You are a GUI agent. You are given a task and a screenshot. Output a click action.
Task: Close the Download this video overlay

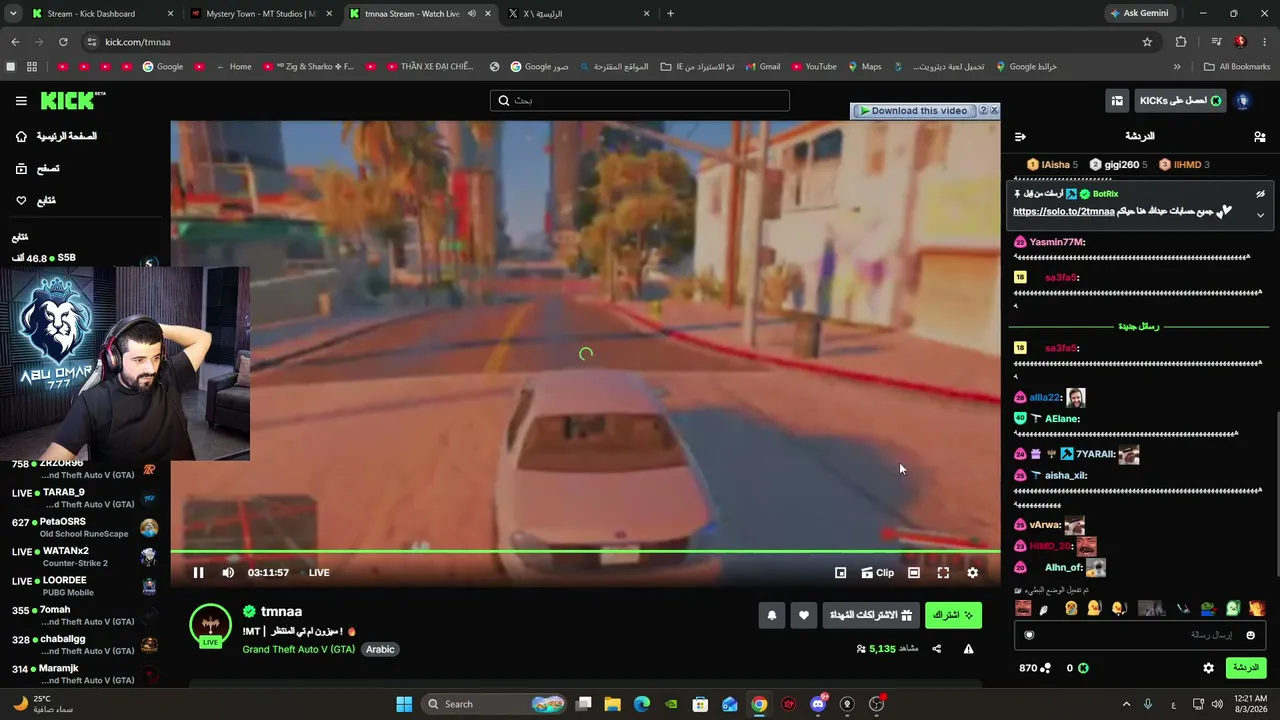(x=994, y=111)
